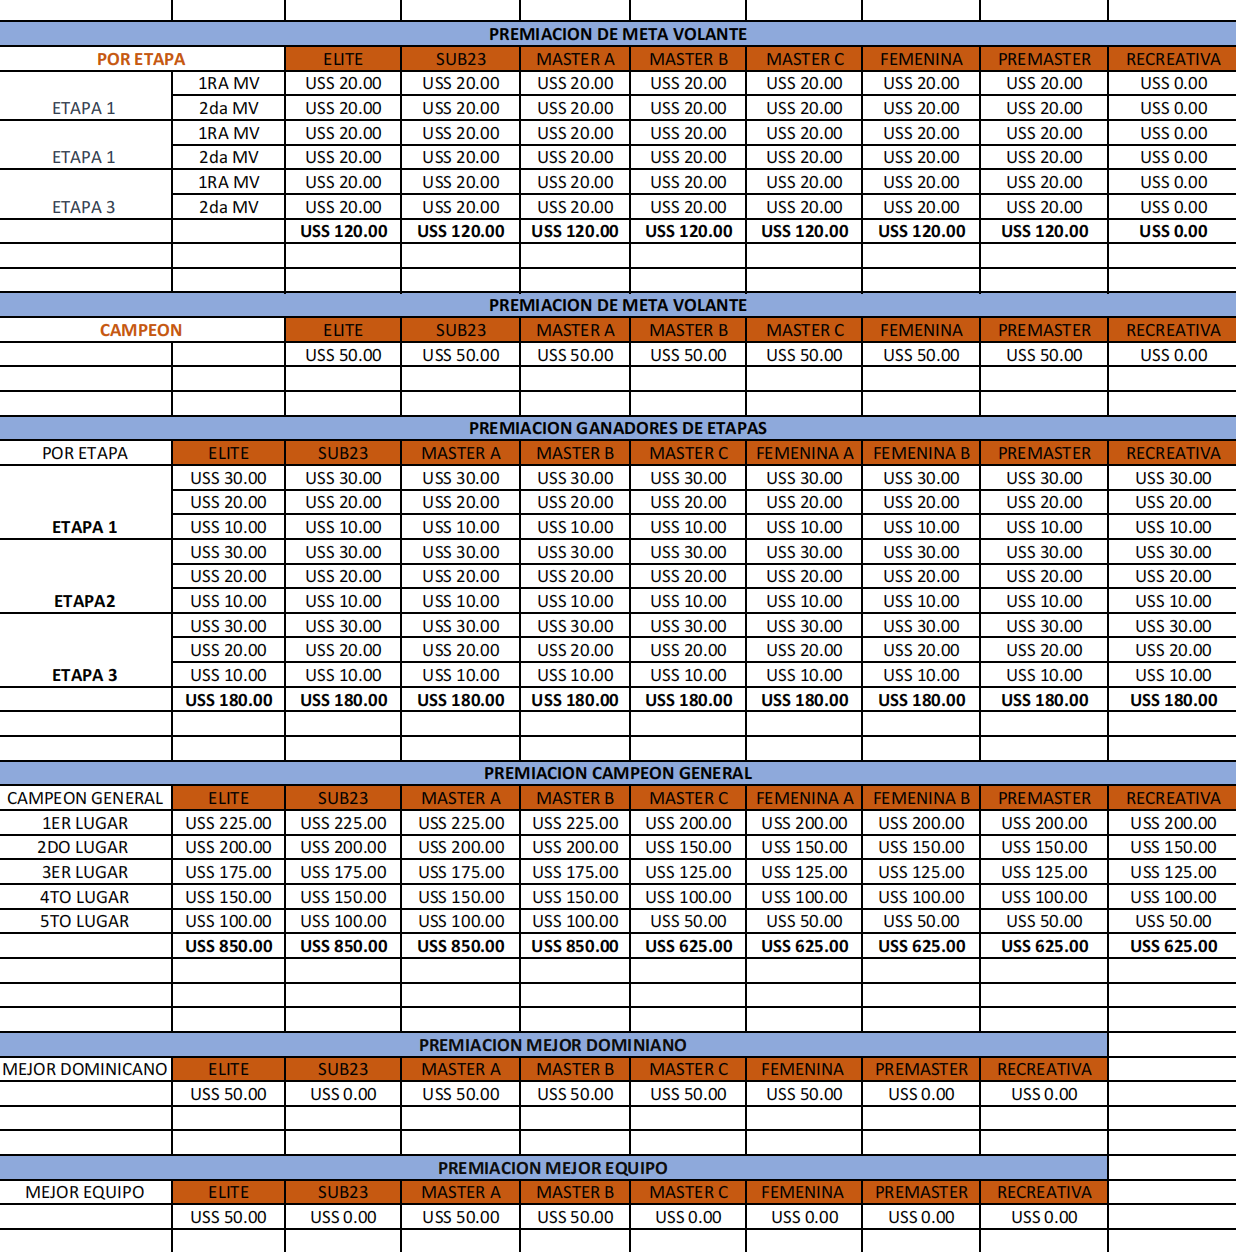Select the PREMIACION MEJOR DOMINIANO title cell
The height and width of the screenshot is (1252, 1236).
(x=552, y=1045)
